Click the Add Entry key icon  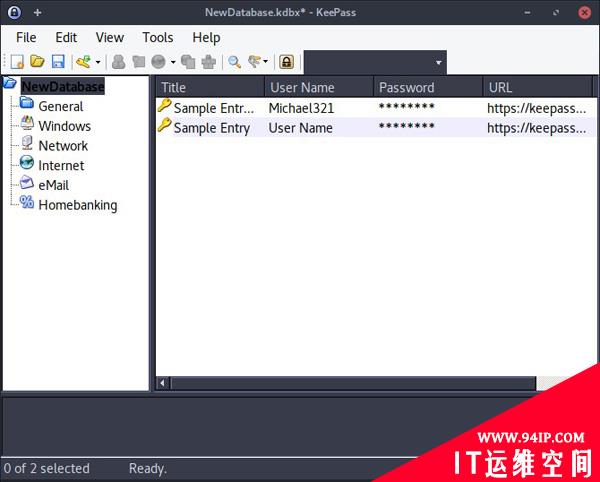(83, 62)
